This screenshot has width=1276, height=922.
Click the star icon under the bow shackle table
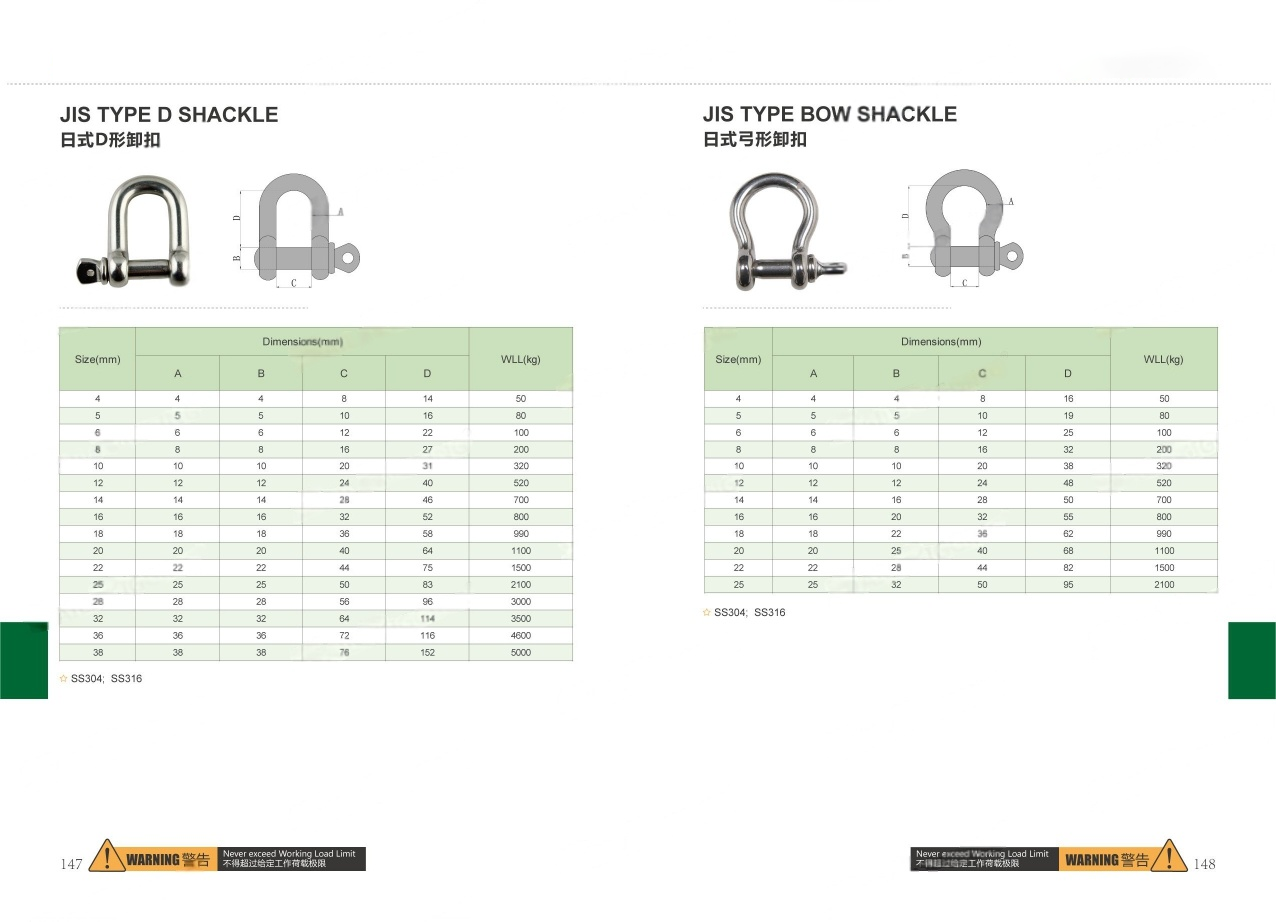coord(707,612)
